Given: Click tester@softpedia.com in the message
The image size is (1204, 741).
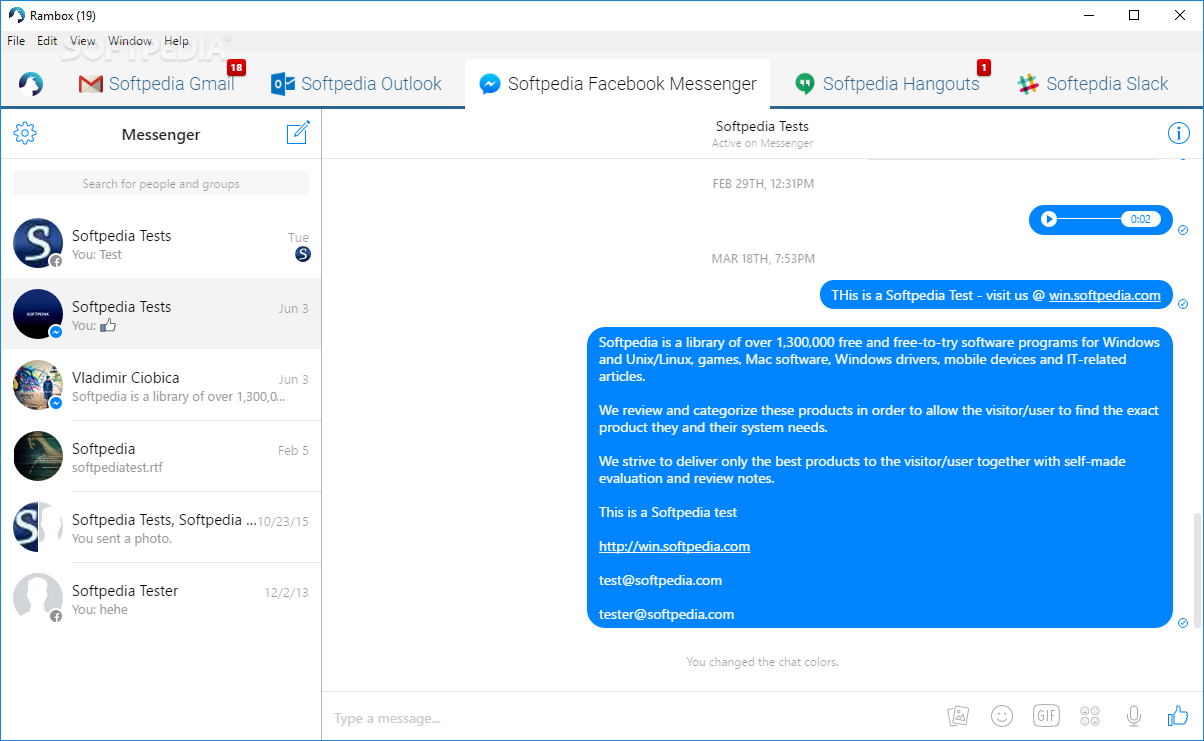Looking at the screenshot, I should pyautogui.click(x=666, y=614).
